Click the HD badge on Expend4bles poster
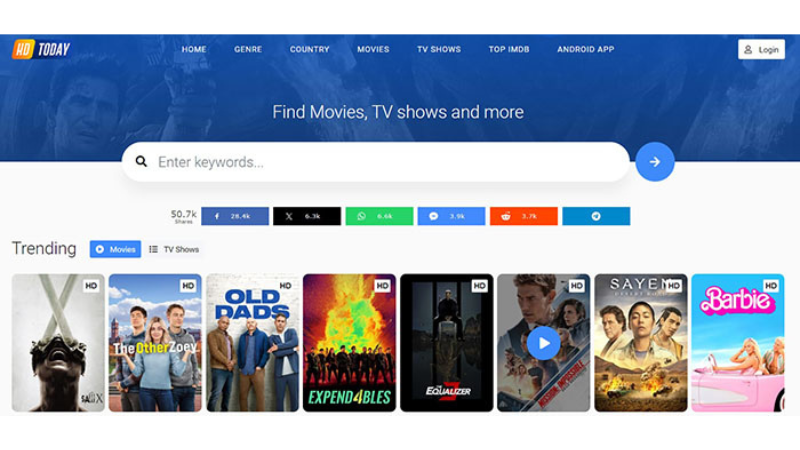This screenshot has height=450, width=800. pos(382,286)
